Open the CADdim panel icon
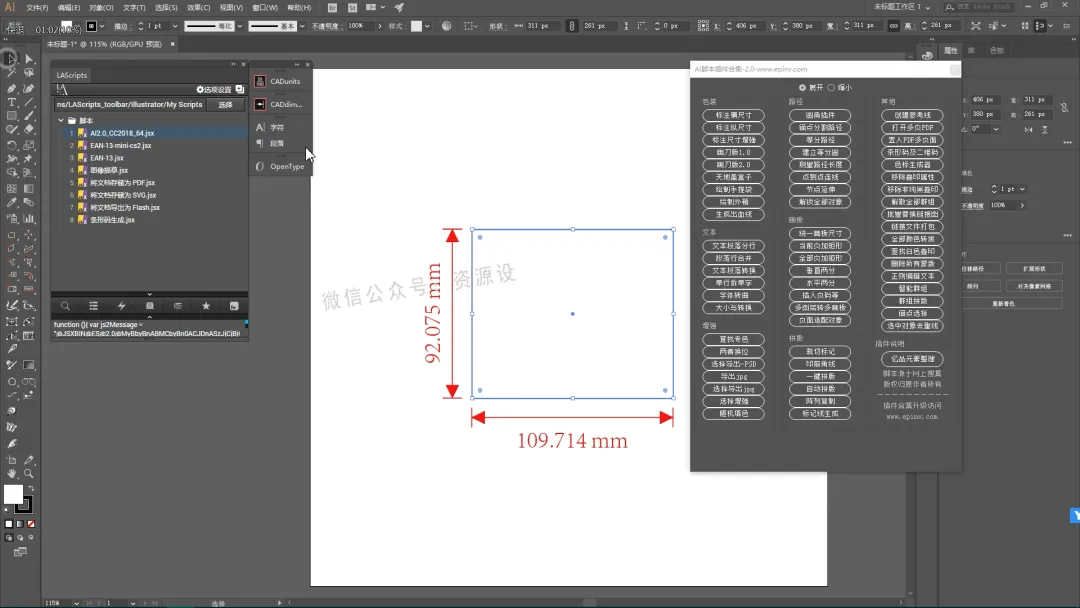The width and height of the screenshot is (1080, 608). coord(260,104)
